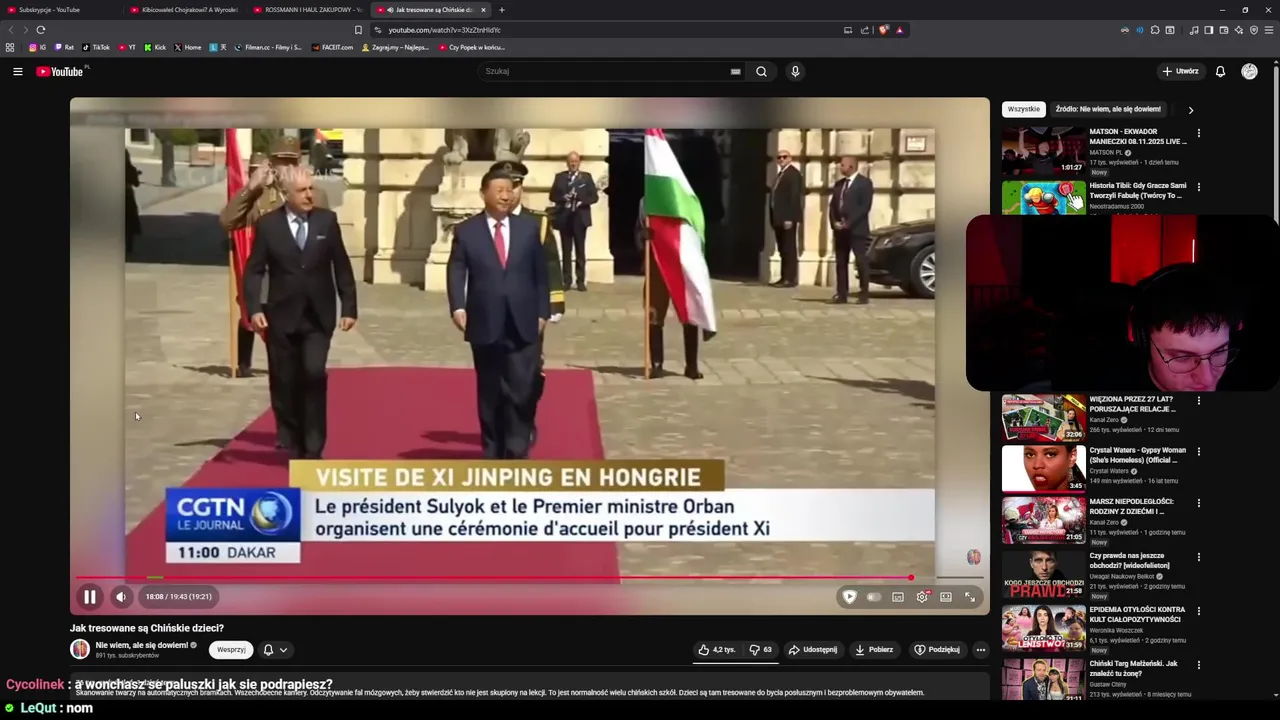Open MATSON - EKWADOR MANIECZKI video thumbnail
Viewport: 1280px width, 720px height.
point(1043,150)
